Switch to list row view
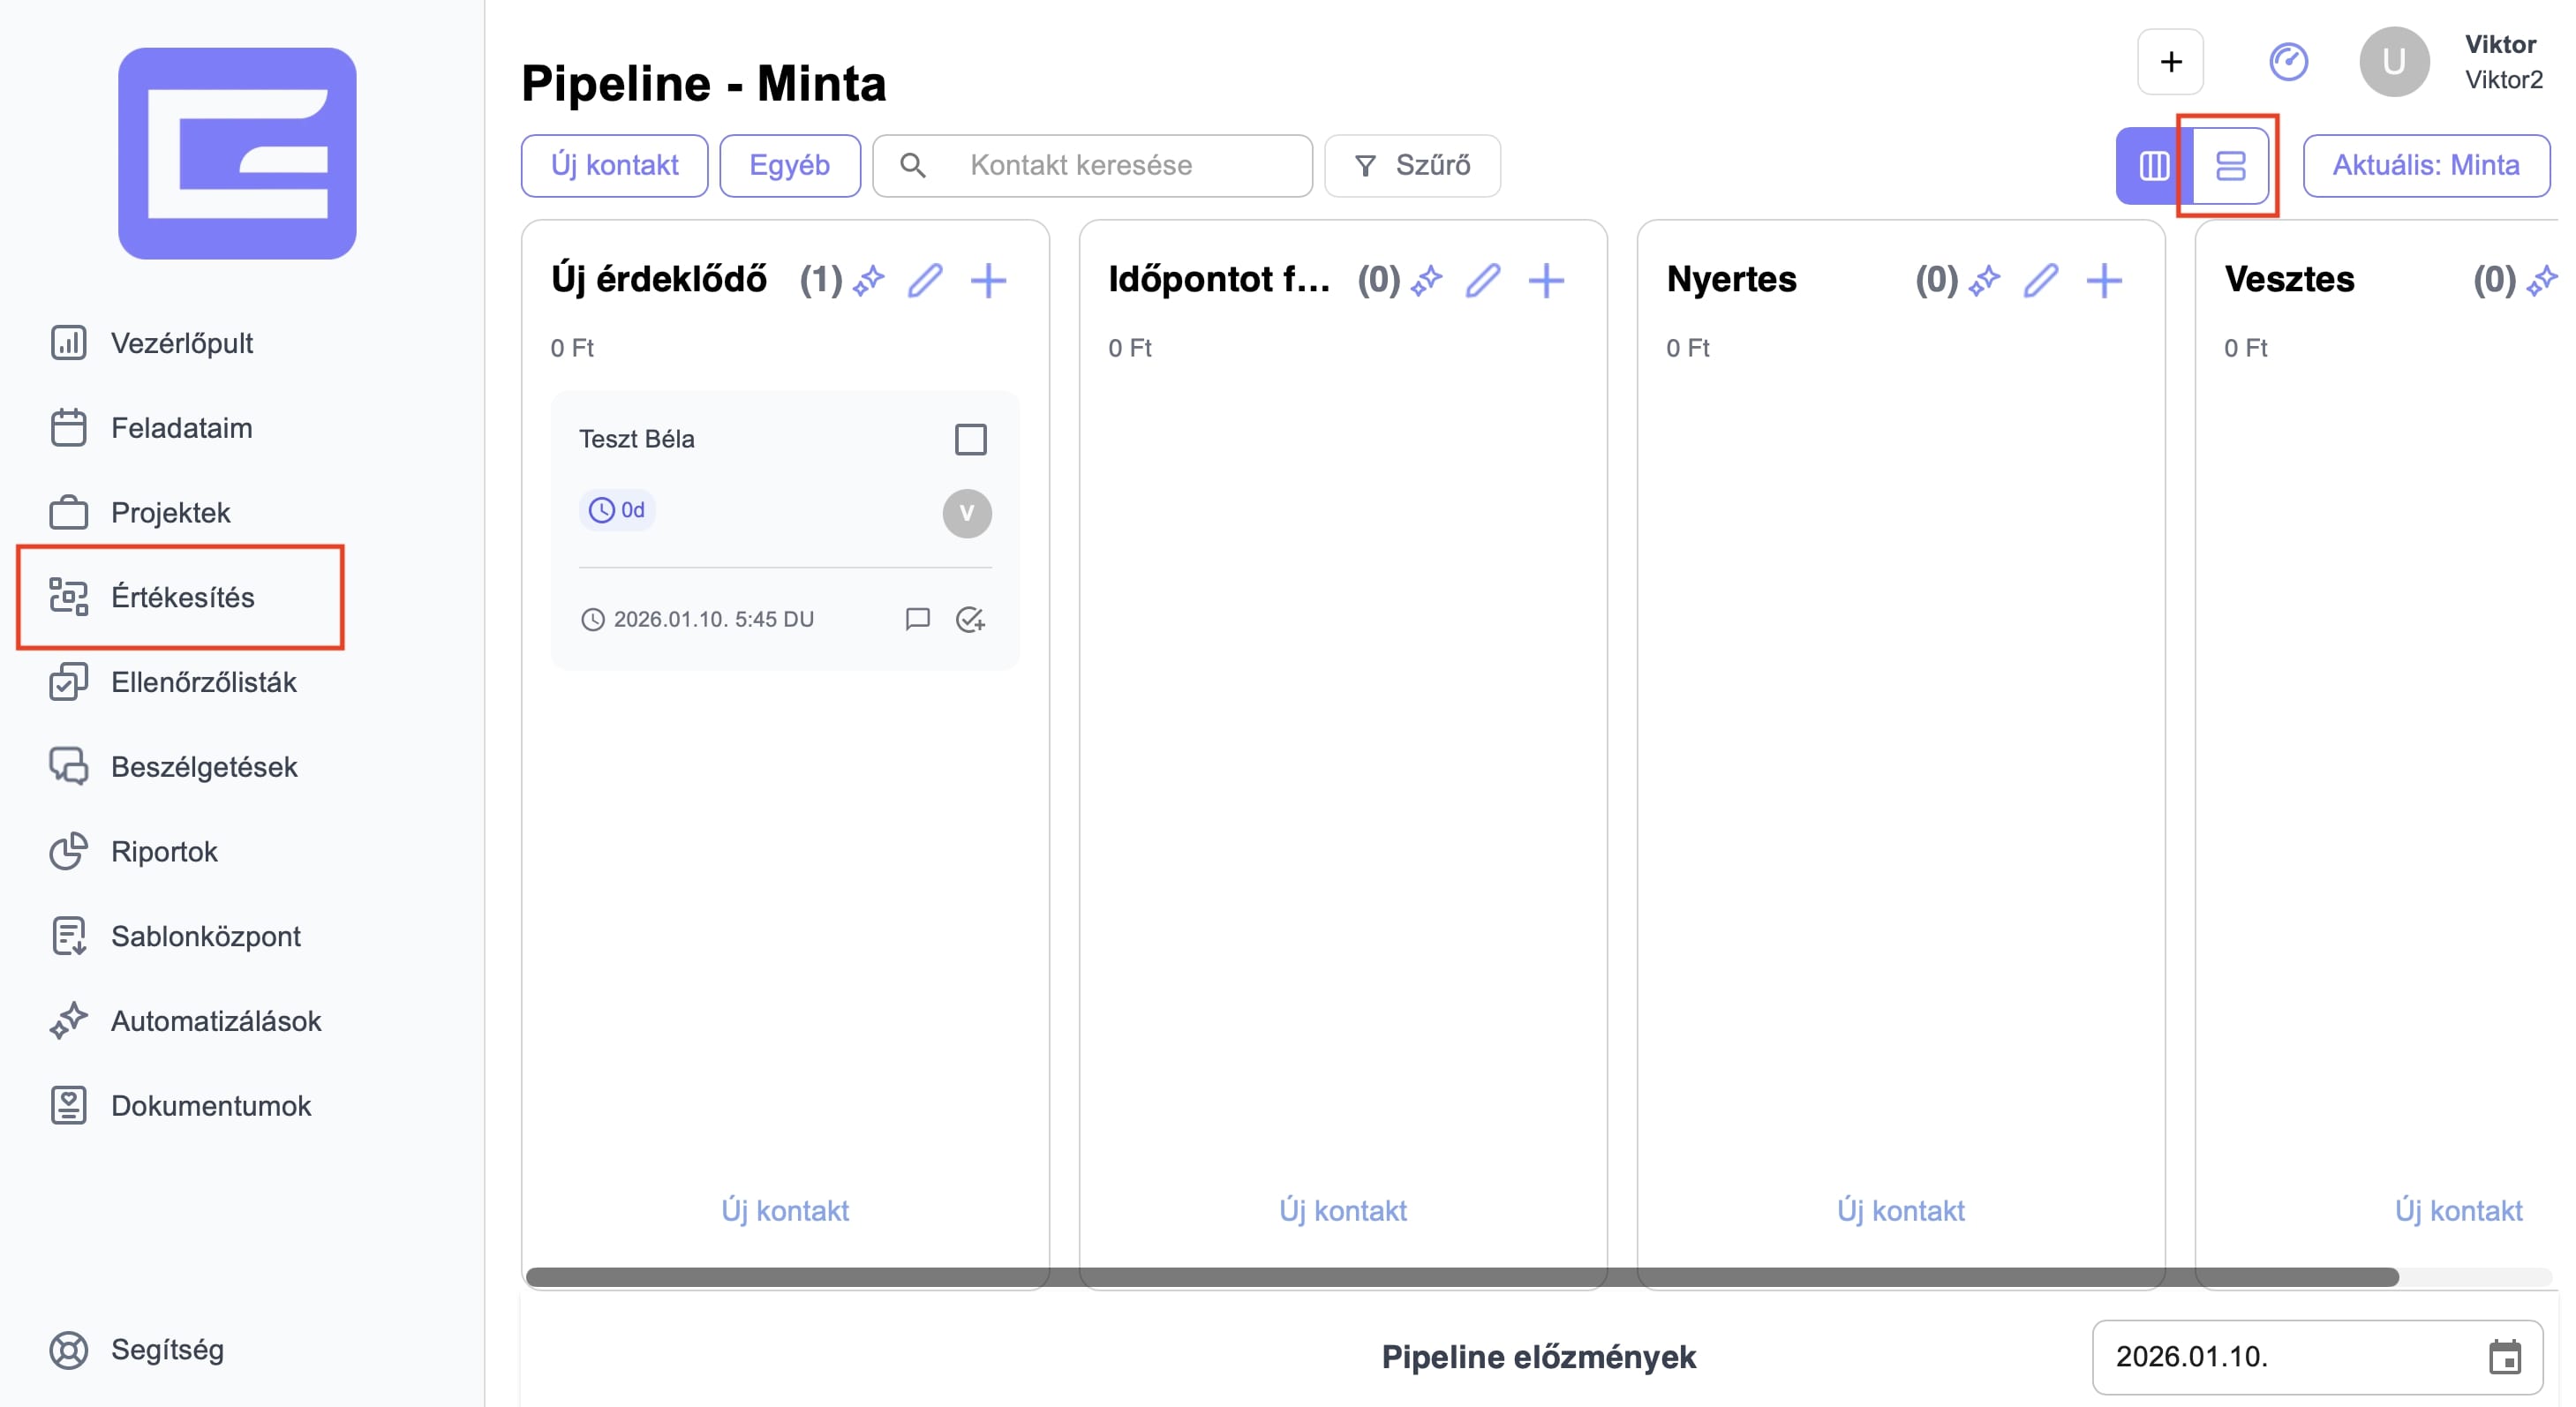Image resolution: width=2576 pixels, height=1407 pixels. [x=2230, y=166]
